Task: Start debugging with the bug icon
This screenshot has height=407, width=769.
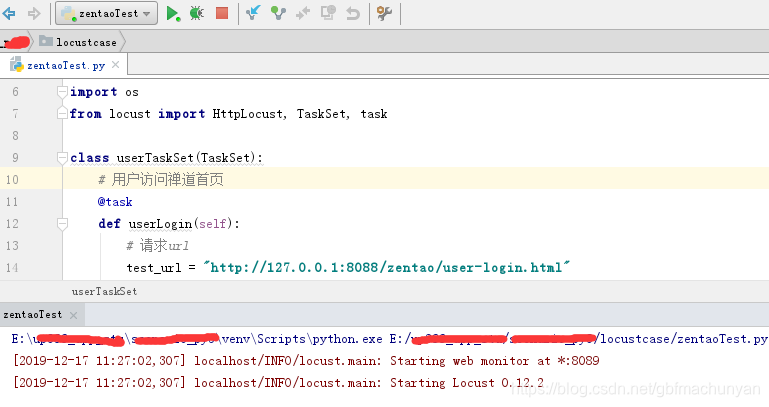Action: click(197, 13)
